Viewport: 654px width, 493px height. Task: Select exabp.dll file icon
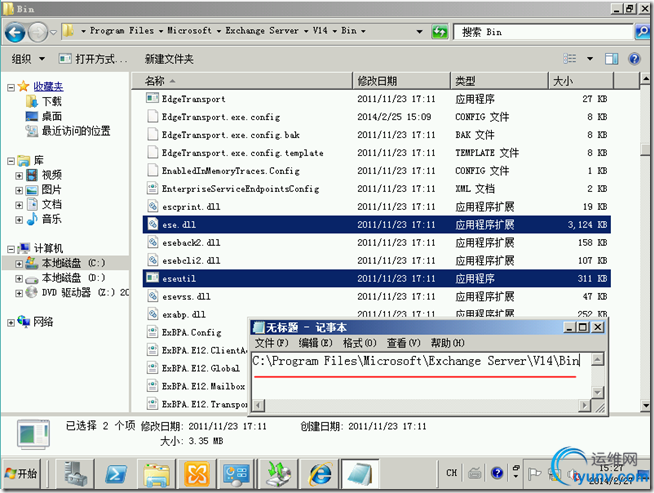[x=152, y=314]
